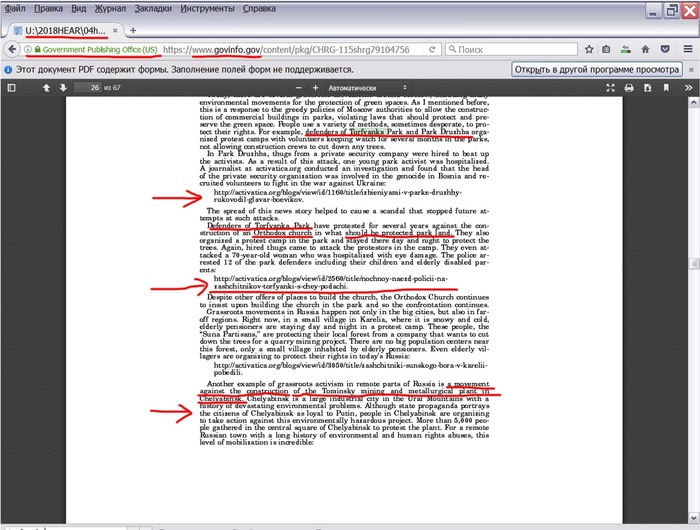Viewport: 700px width, 530px height.
Task: Open downloads panel
Action: [x=626, y=49]
